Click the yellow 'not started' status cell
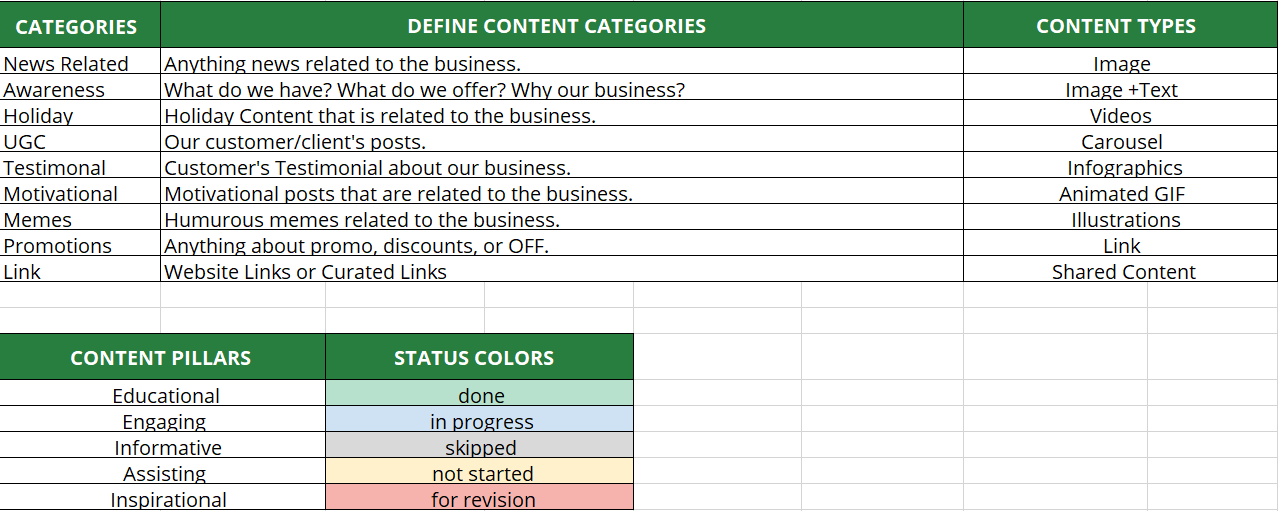Image resolution: width=1278 pixels, height=511 pixels. point(480,472)
